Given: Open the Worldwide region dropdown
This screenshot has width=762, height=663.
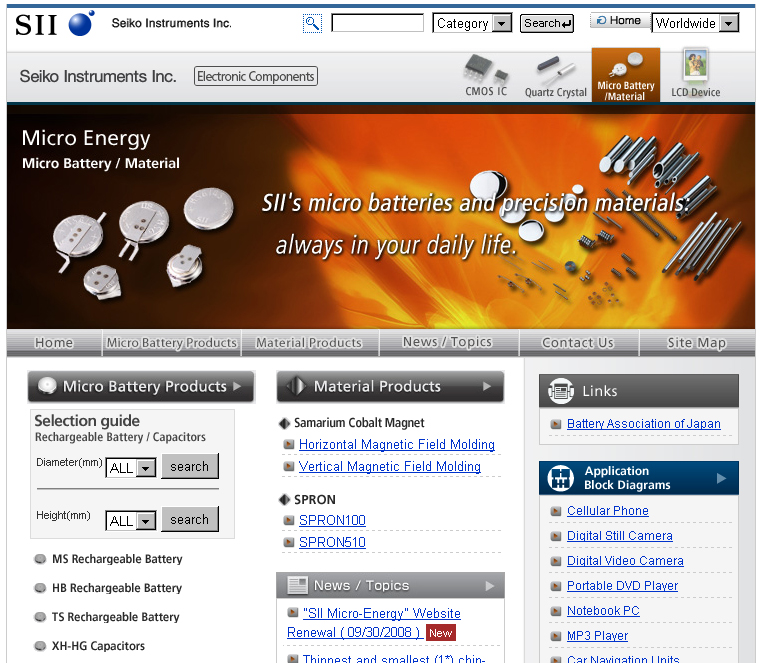Looking at the screenshot, I should click(x=695, y=23).
